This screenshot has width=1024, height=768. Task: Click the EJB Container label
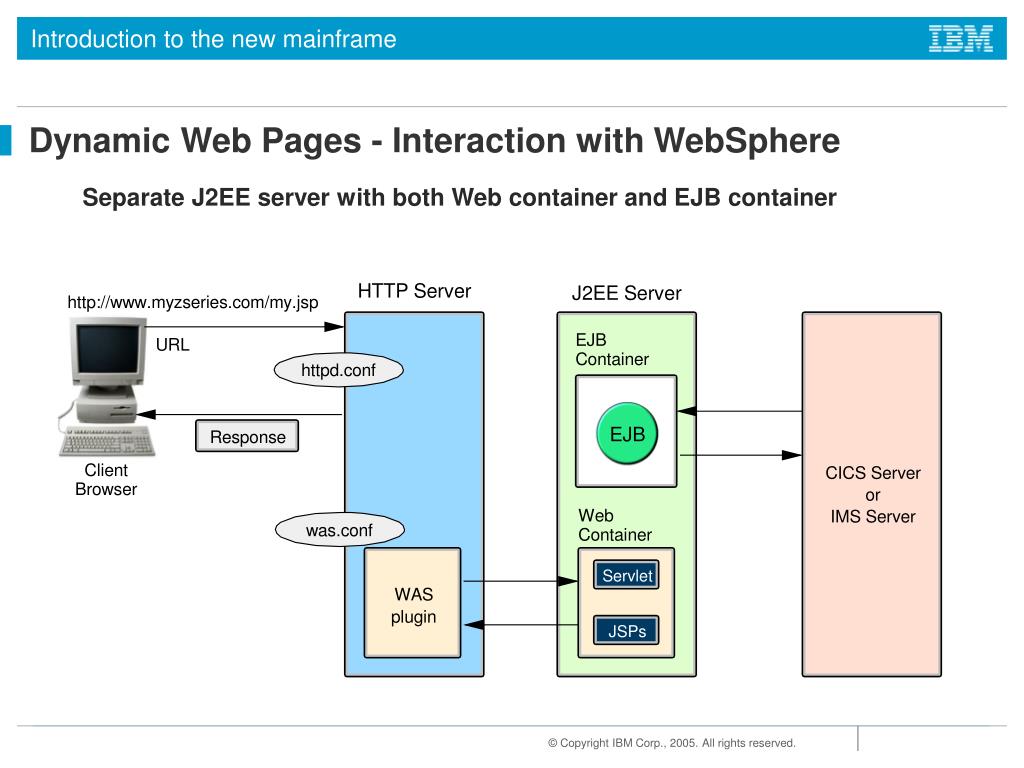click(612, 349)
